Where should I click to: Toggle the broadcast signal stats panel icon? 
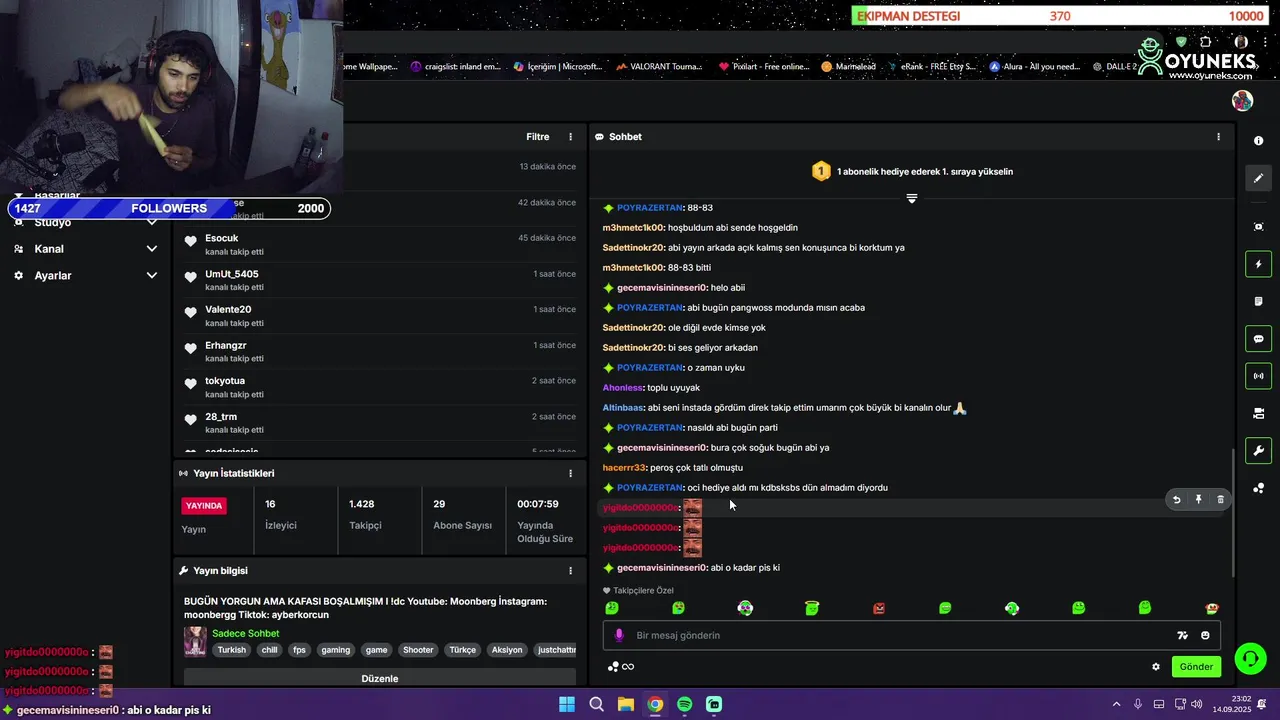1258,376
